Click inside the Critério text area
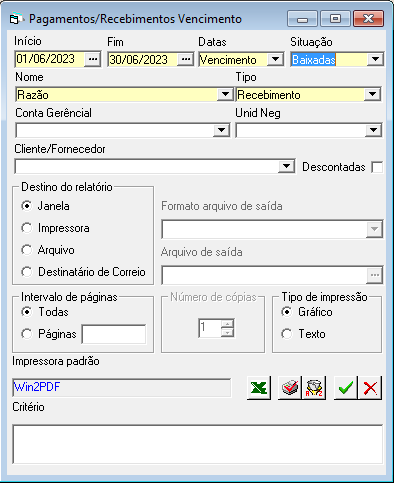 [197, 444]
